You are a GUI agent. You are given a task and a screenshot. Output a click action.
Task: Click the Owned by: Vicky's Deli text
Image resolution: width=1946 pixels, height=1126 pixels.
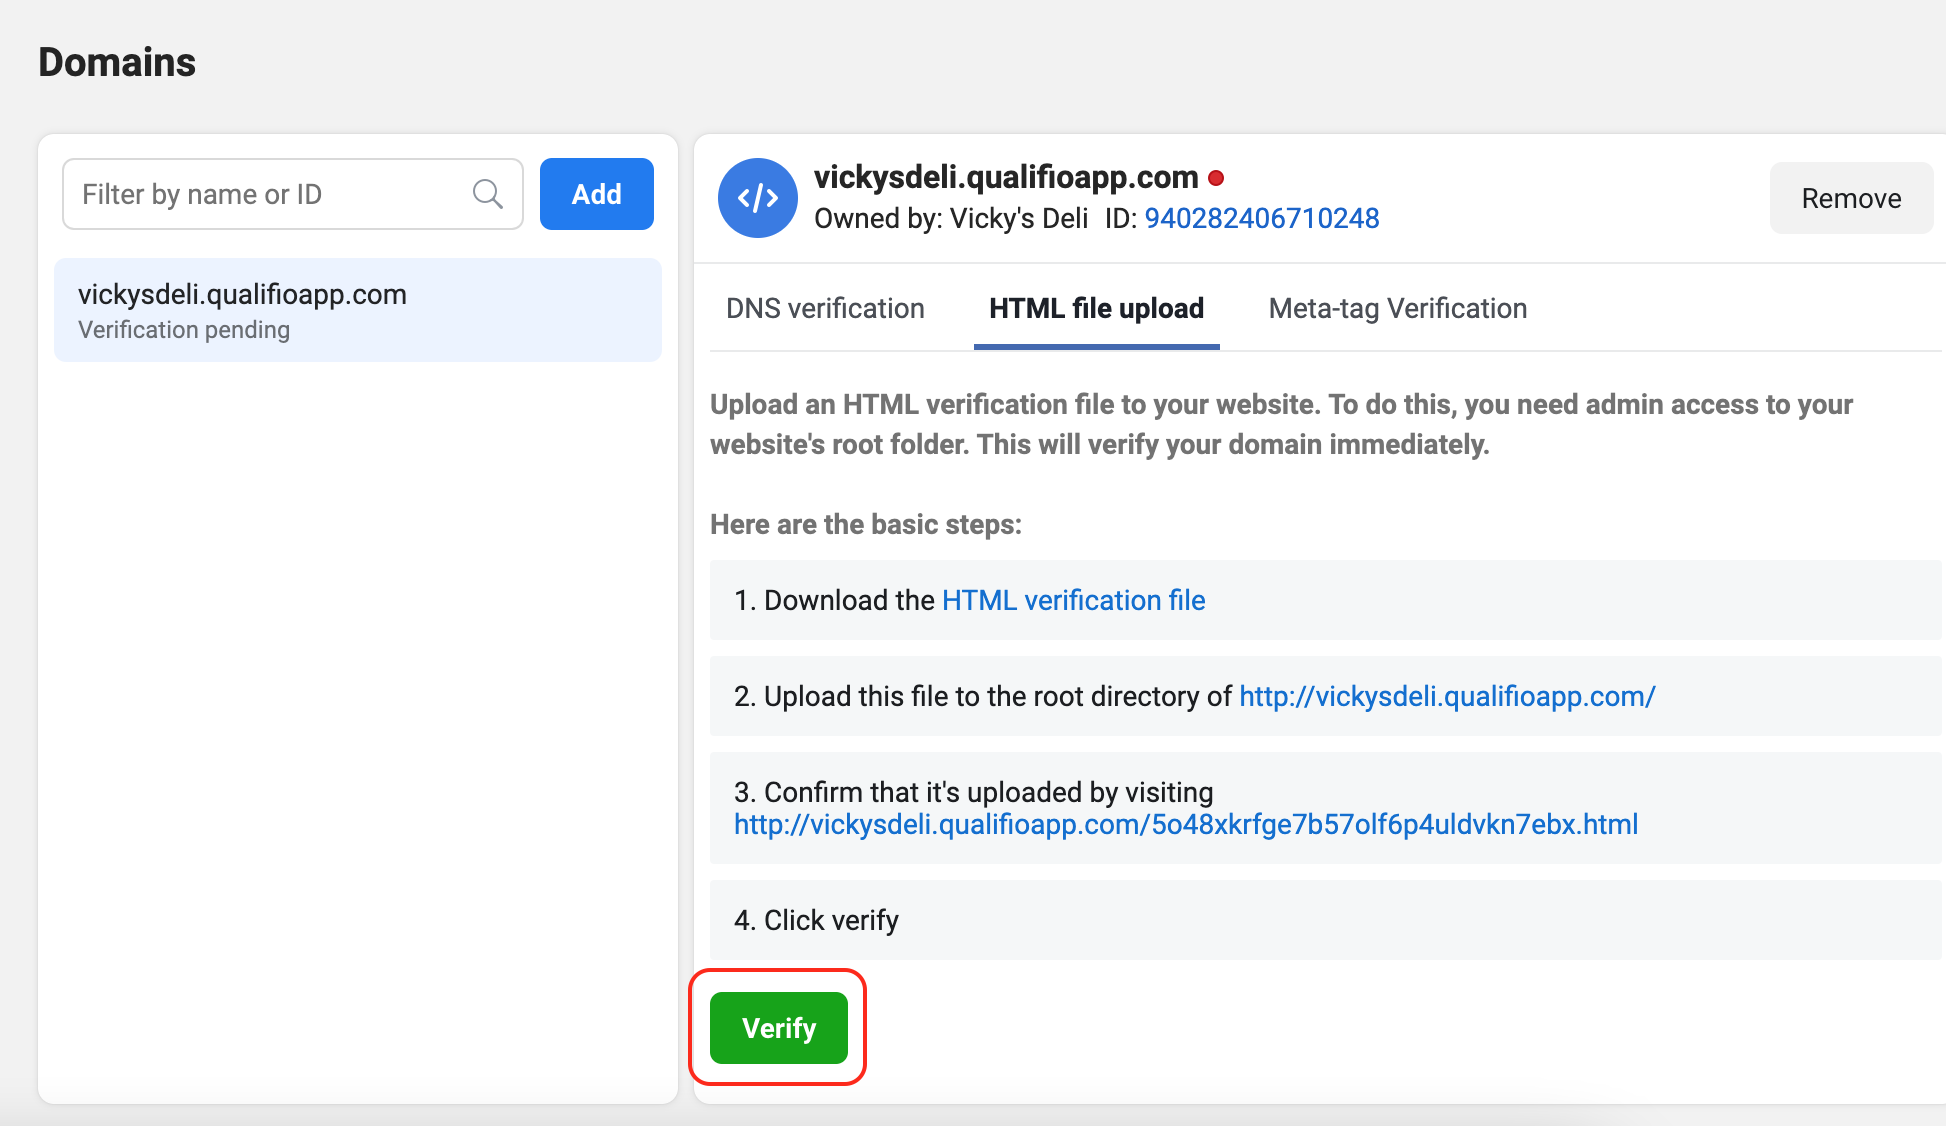(x=951, y=218)
